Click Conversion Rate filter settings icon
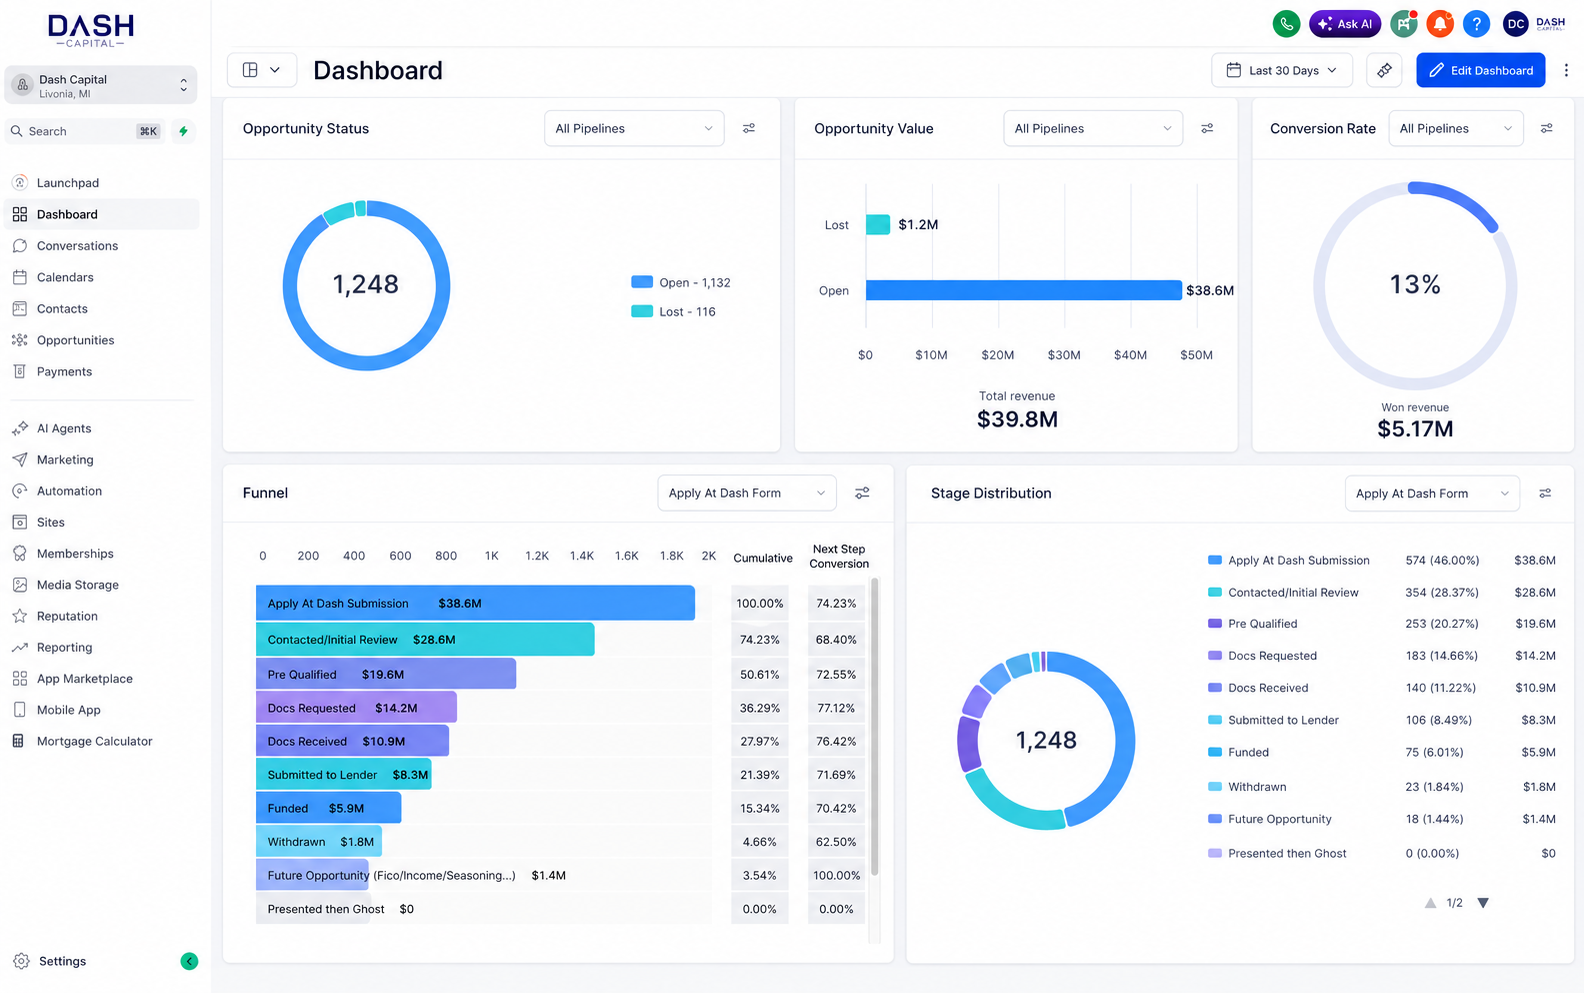Viewport: 1584px width, 993px height. pyautogui.click(x=1546, y=128)
